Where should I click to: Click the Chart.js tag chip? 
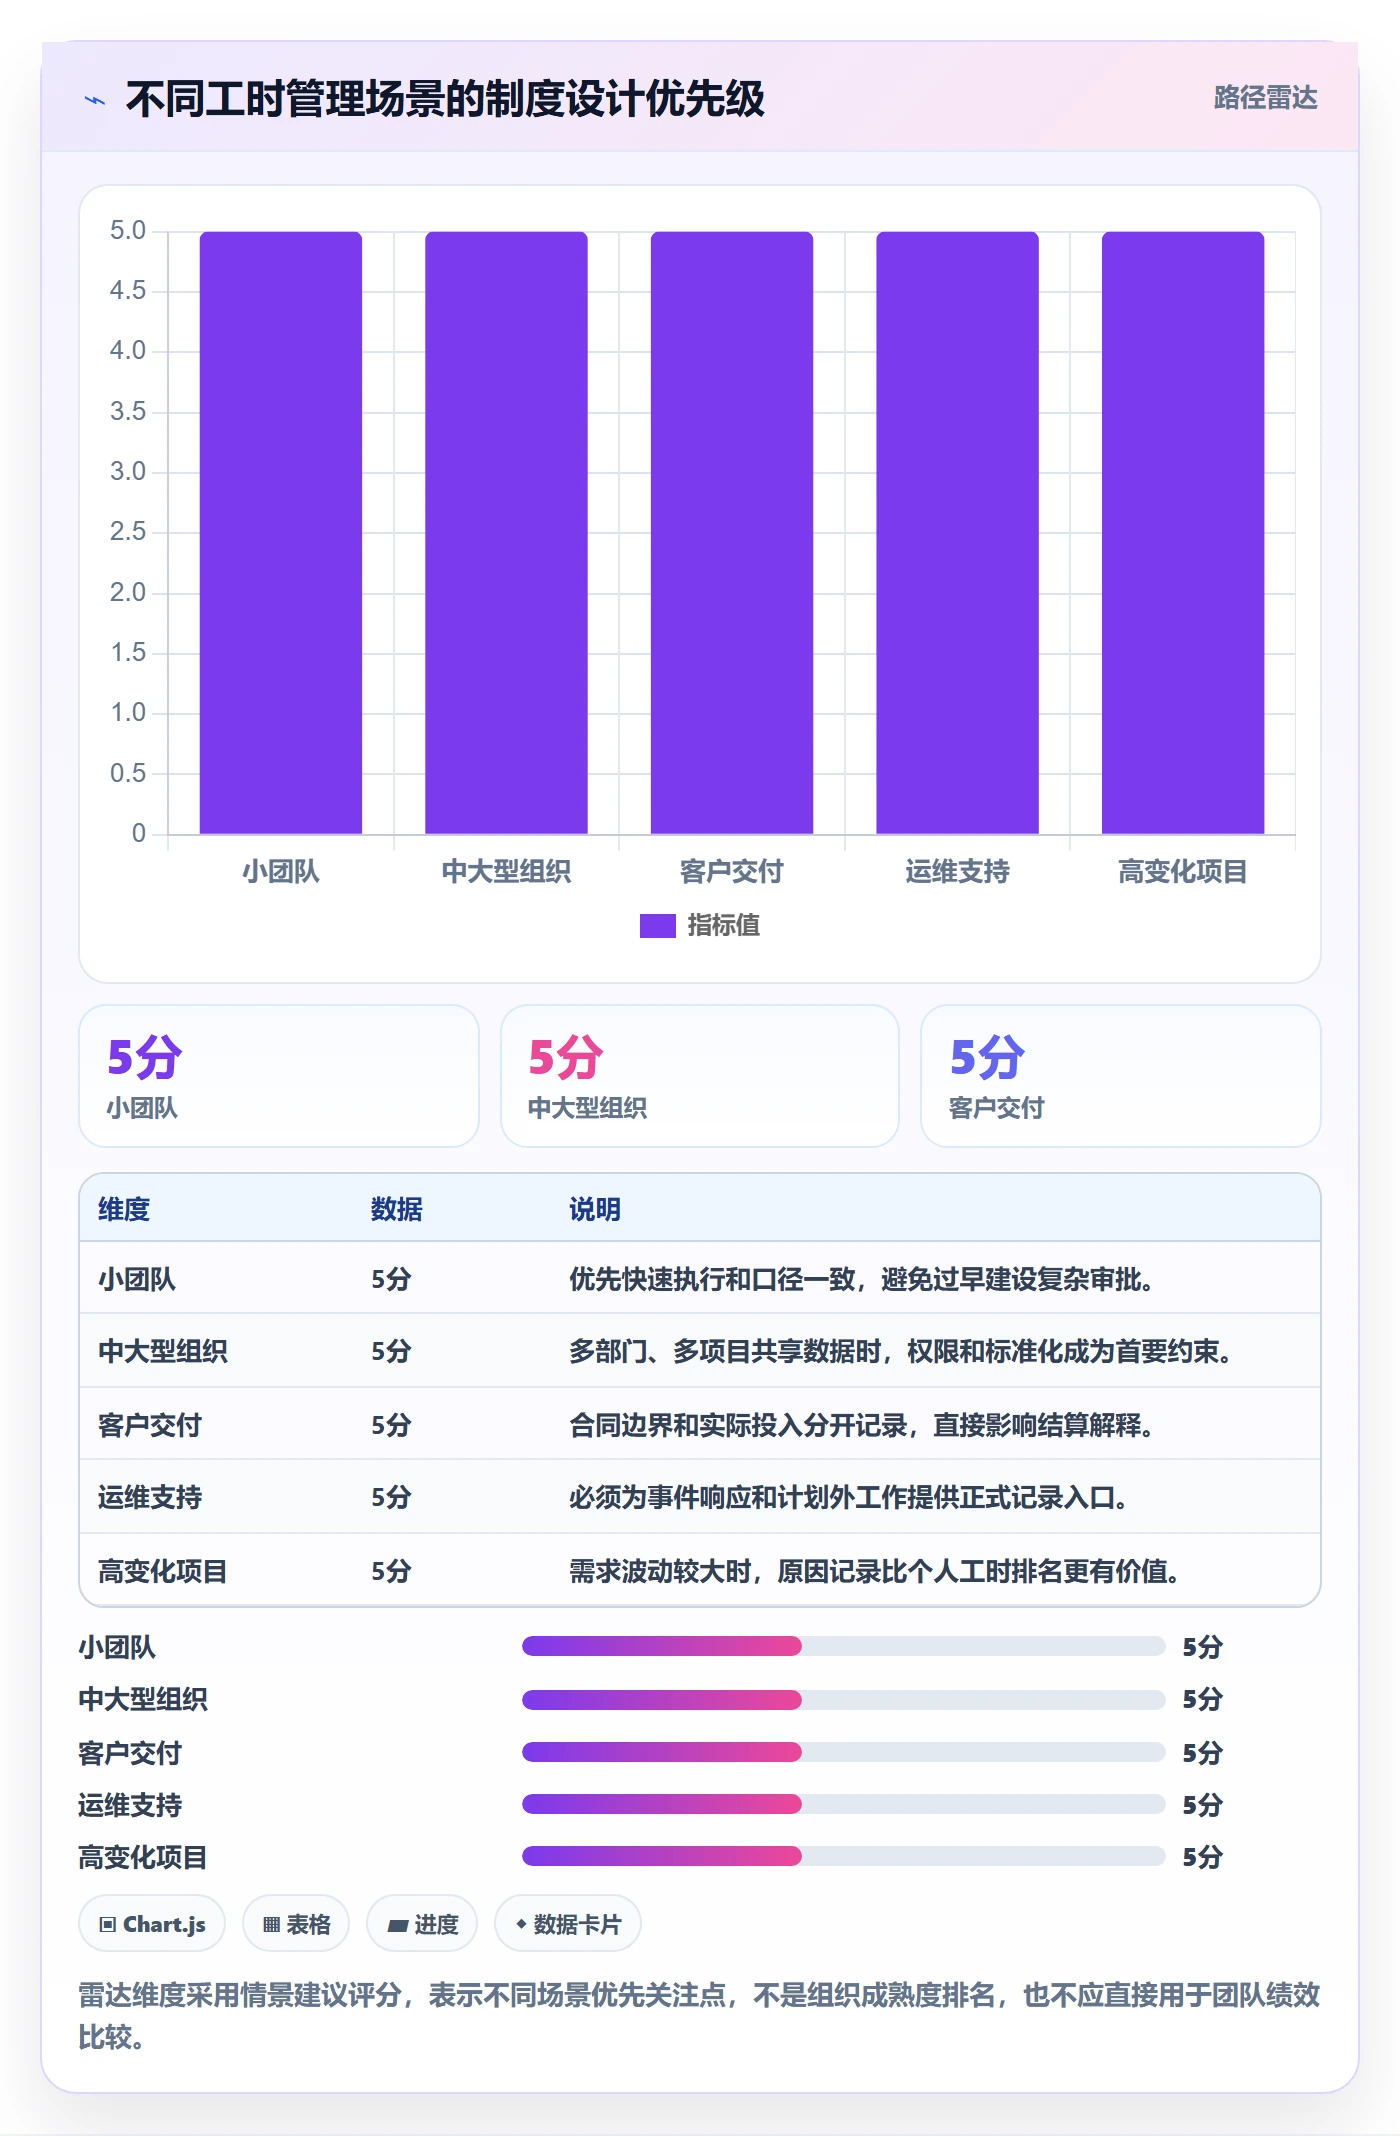point(152,1924)
